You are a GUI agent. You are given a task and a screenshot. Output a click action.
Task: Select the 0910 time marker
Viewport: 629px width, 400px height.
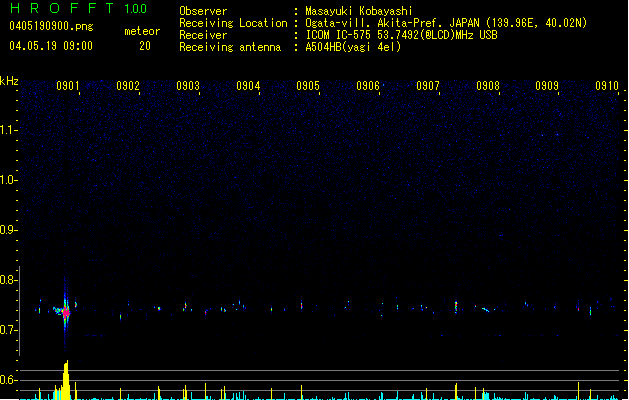click(607, 85)
